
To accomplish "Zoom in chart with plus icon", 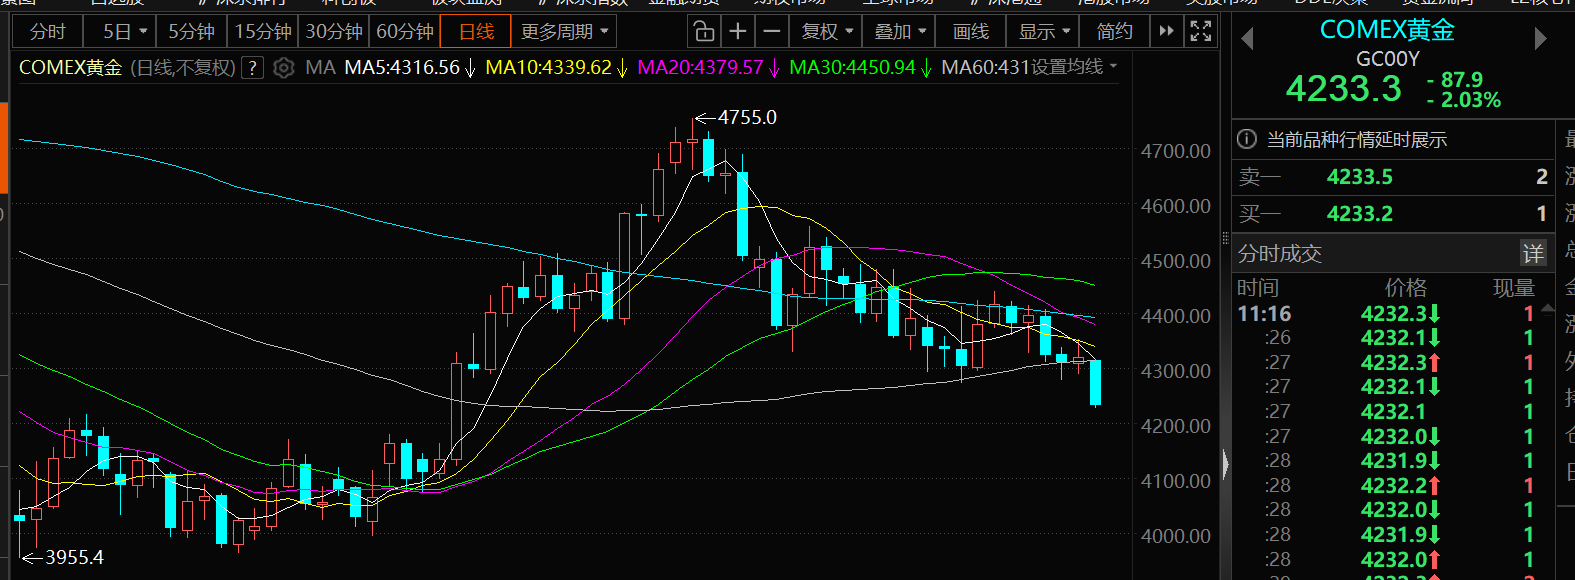I will (738, 32).
